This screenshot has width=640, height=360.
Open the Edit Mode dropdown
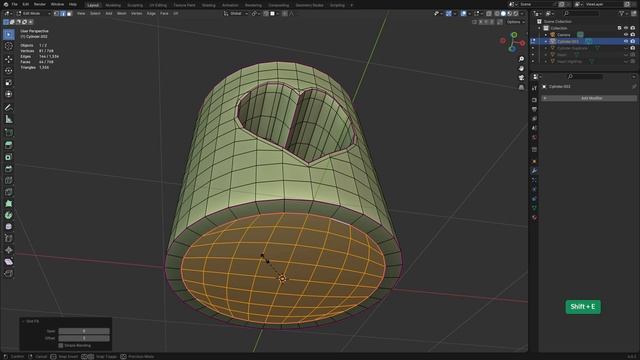33,13
